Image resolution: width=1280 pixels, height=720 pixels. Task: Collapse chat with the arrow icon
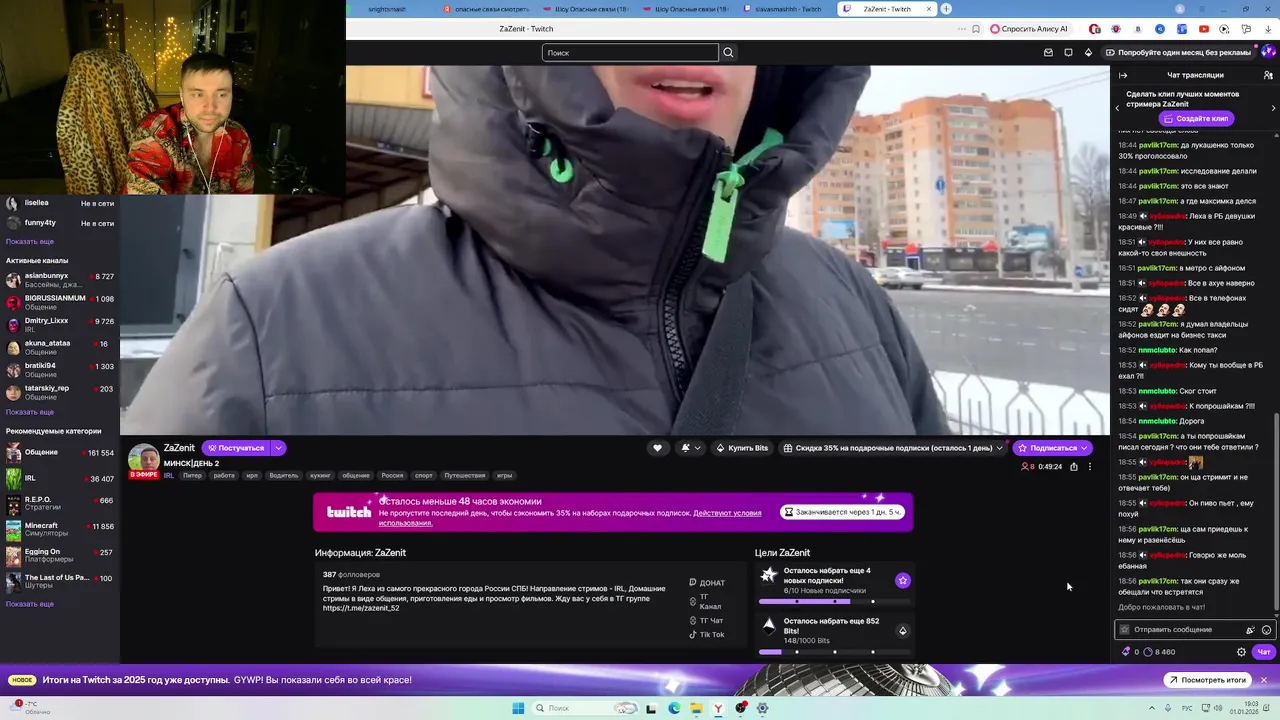[x=1123, y=75]
